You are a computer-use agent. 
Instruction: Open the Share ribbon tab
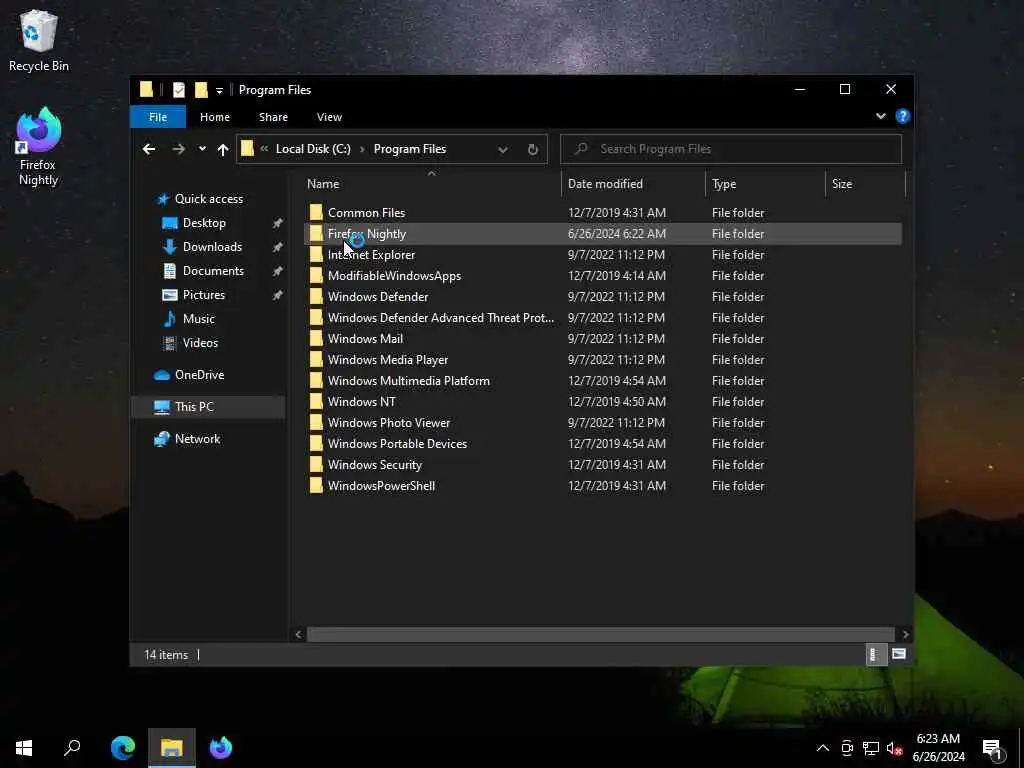point(273,117)
